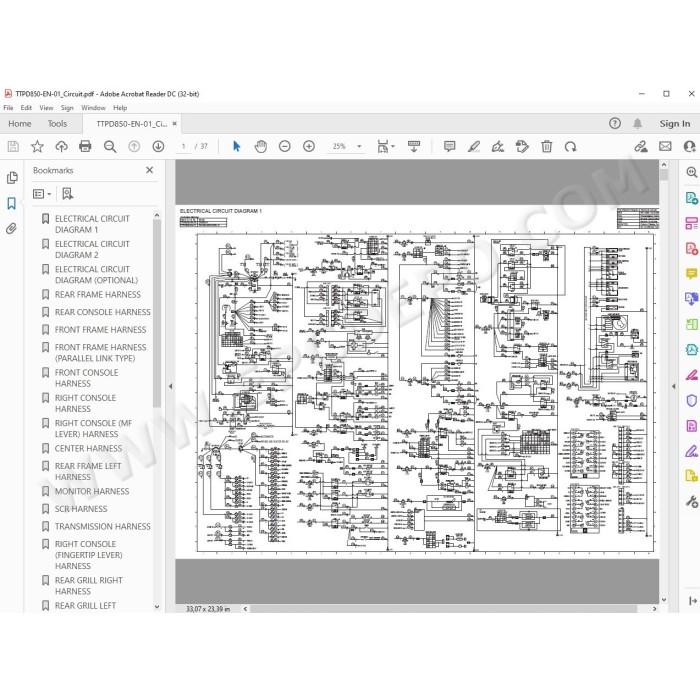The image size is (700, 700).
Task: Click the horizontal scrollbar below the document
Action: pyautogui.click(x=442, y=608)
